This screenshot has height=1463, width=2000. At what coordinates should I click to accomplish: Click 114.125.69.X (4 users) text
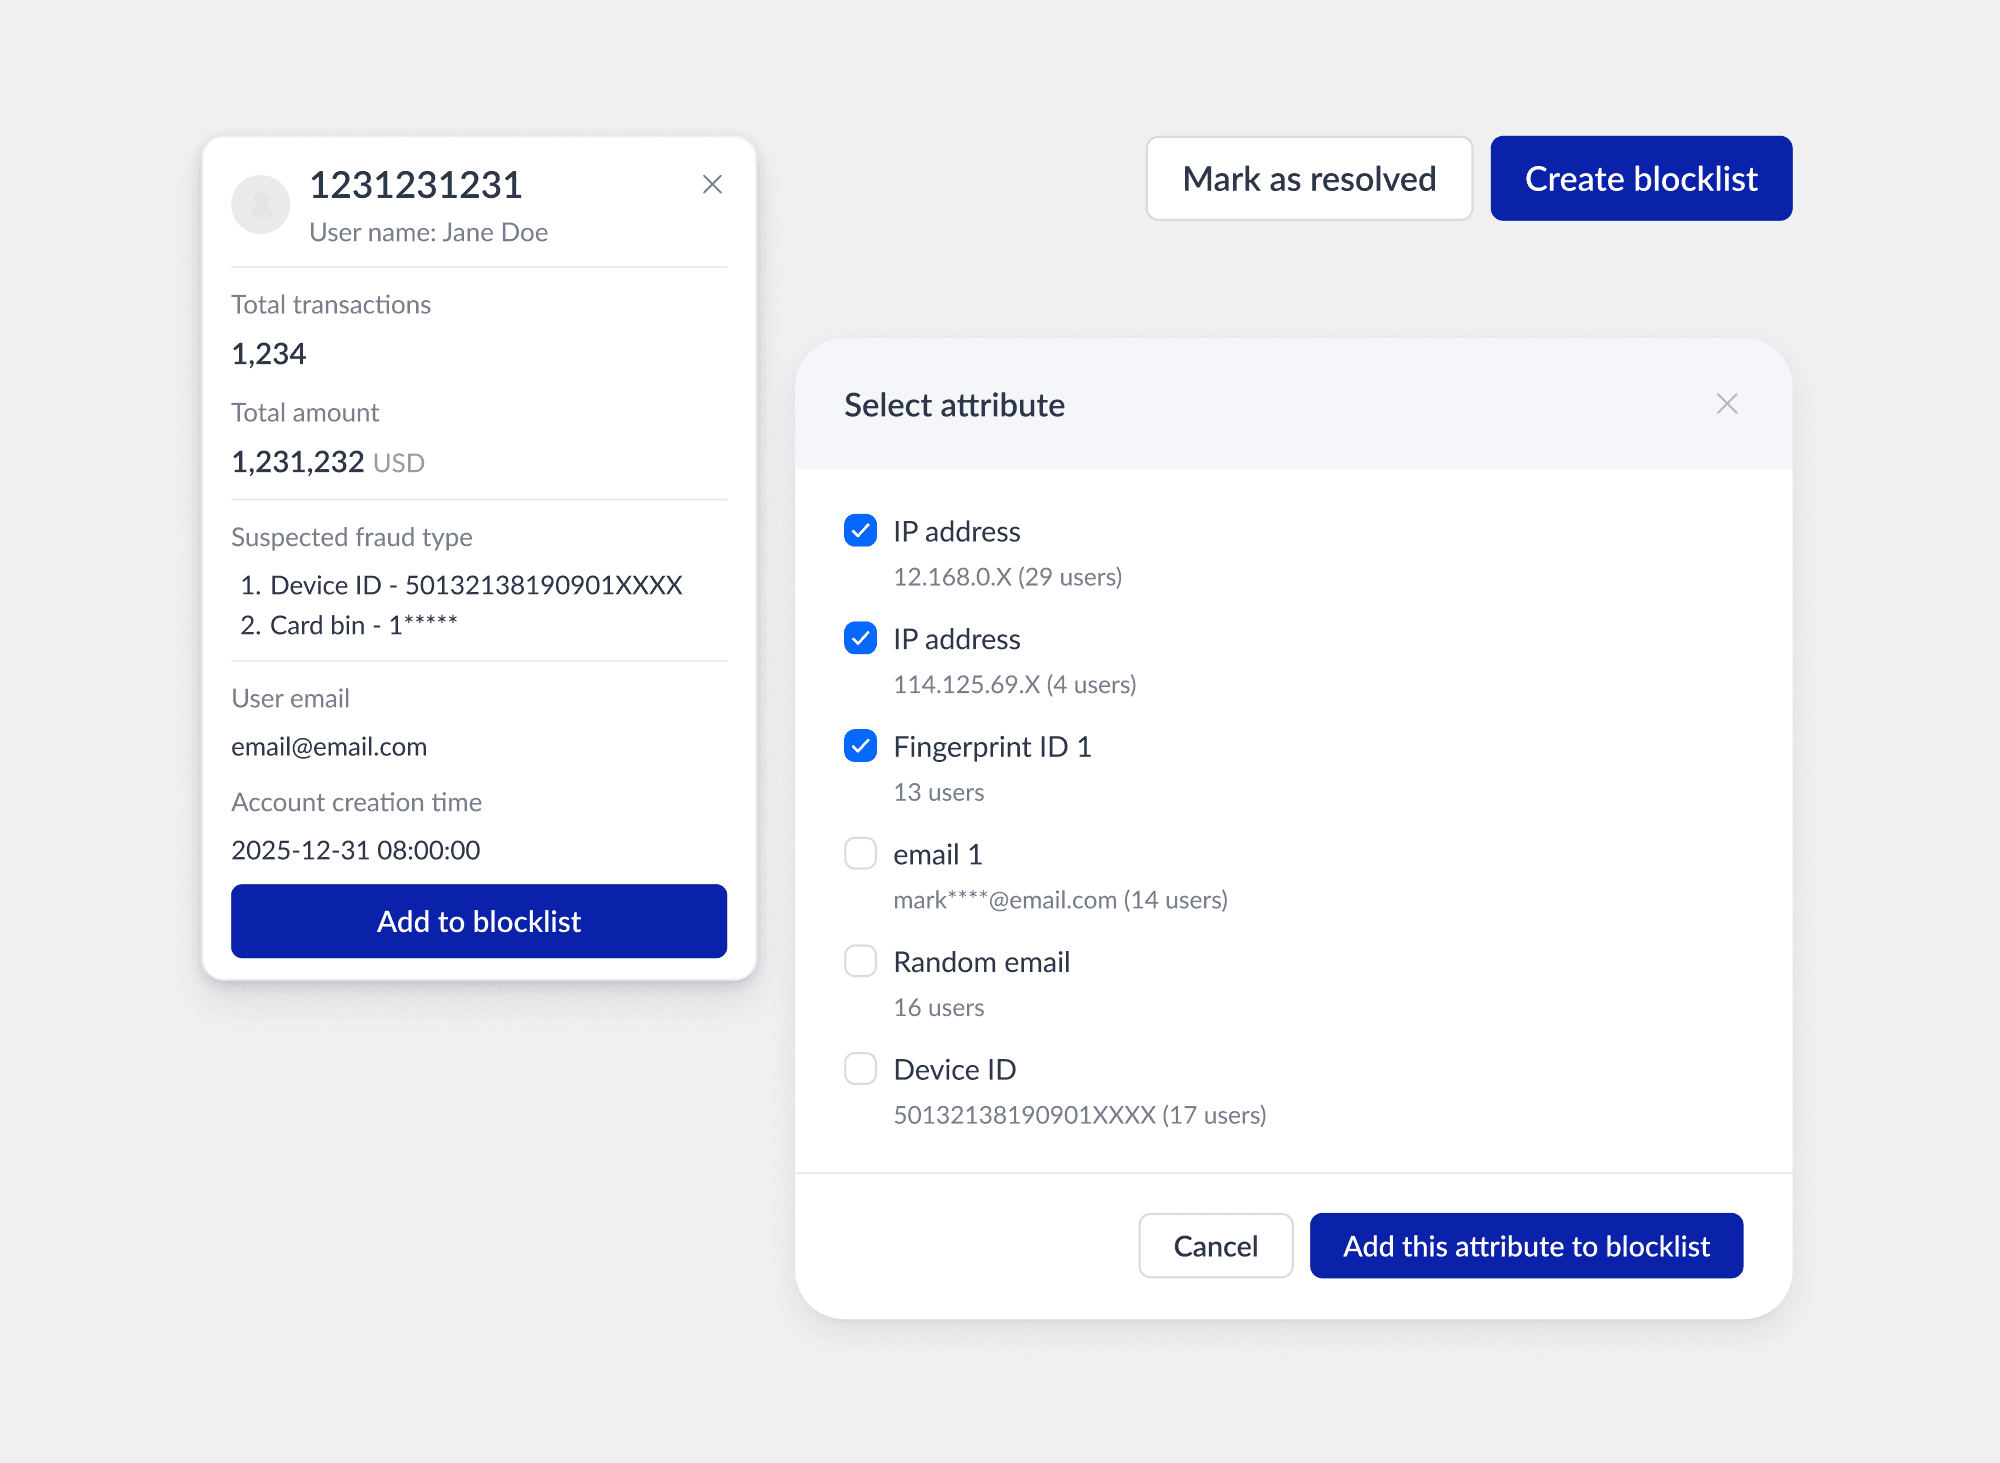(x=1015, y=684)
